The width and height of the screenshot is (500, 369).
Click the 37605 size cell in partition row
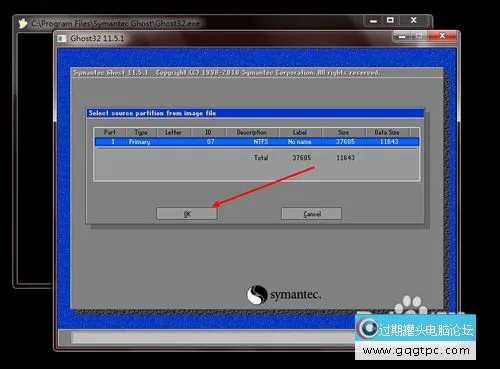345,142
